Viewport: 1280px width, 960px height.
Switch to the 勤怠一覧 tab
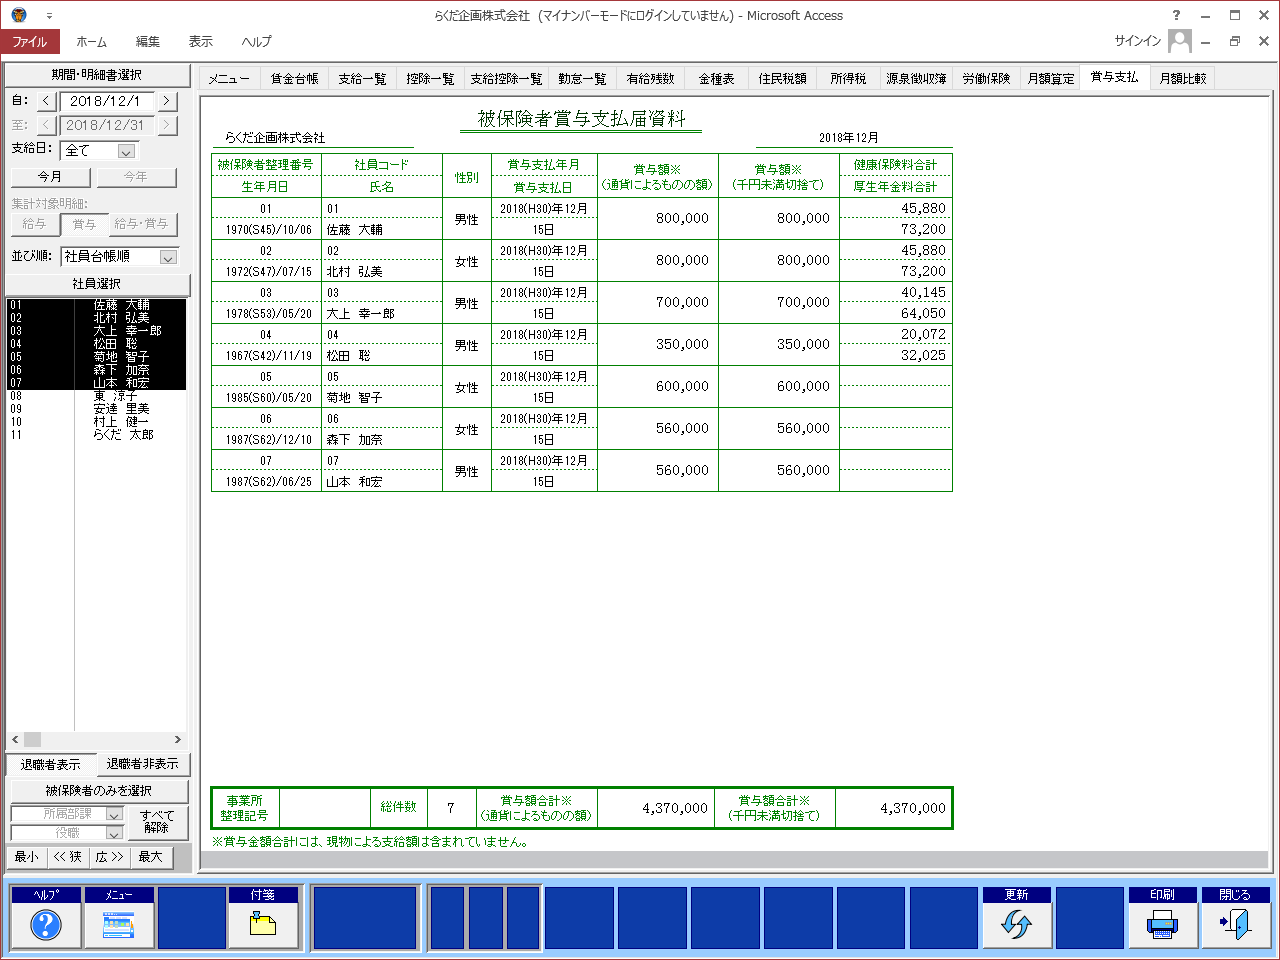582,78
